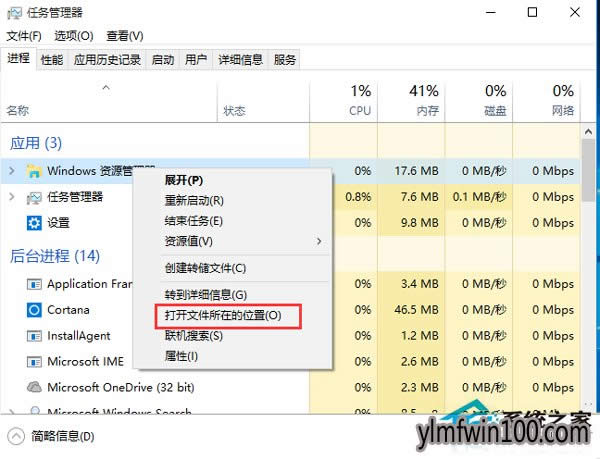The width and height of the screenshot is (600, 459).
Task: Click the 简略信息 collapse arrow icon
Action: pyautogui.click(x=16, y=436)
